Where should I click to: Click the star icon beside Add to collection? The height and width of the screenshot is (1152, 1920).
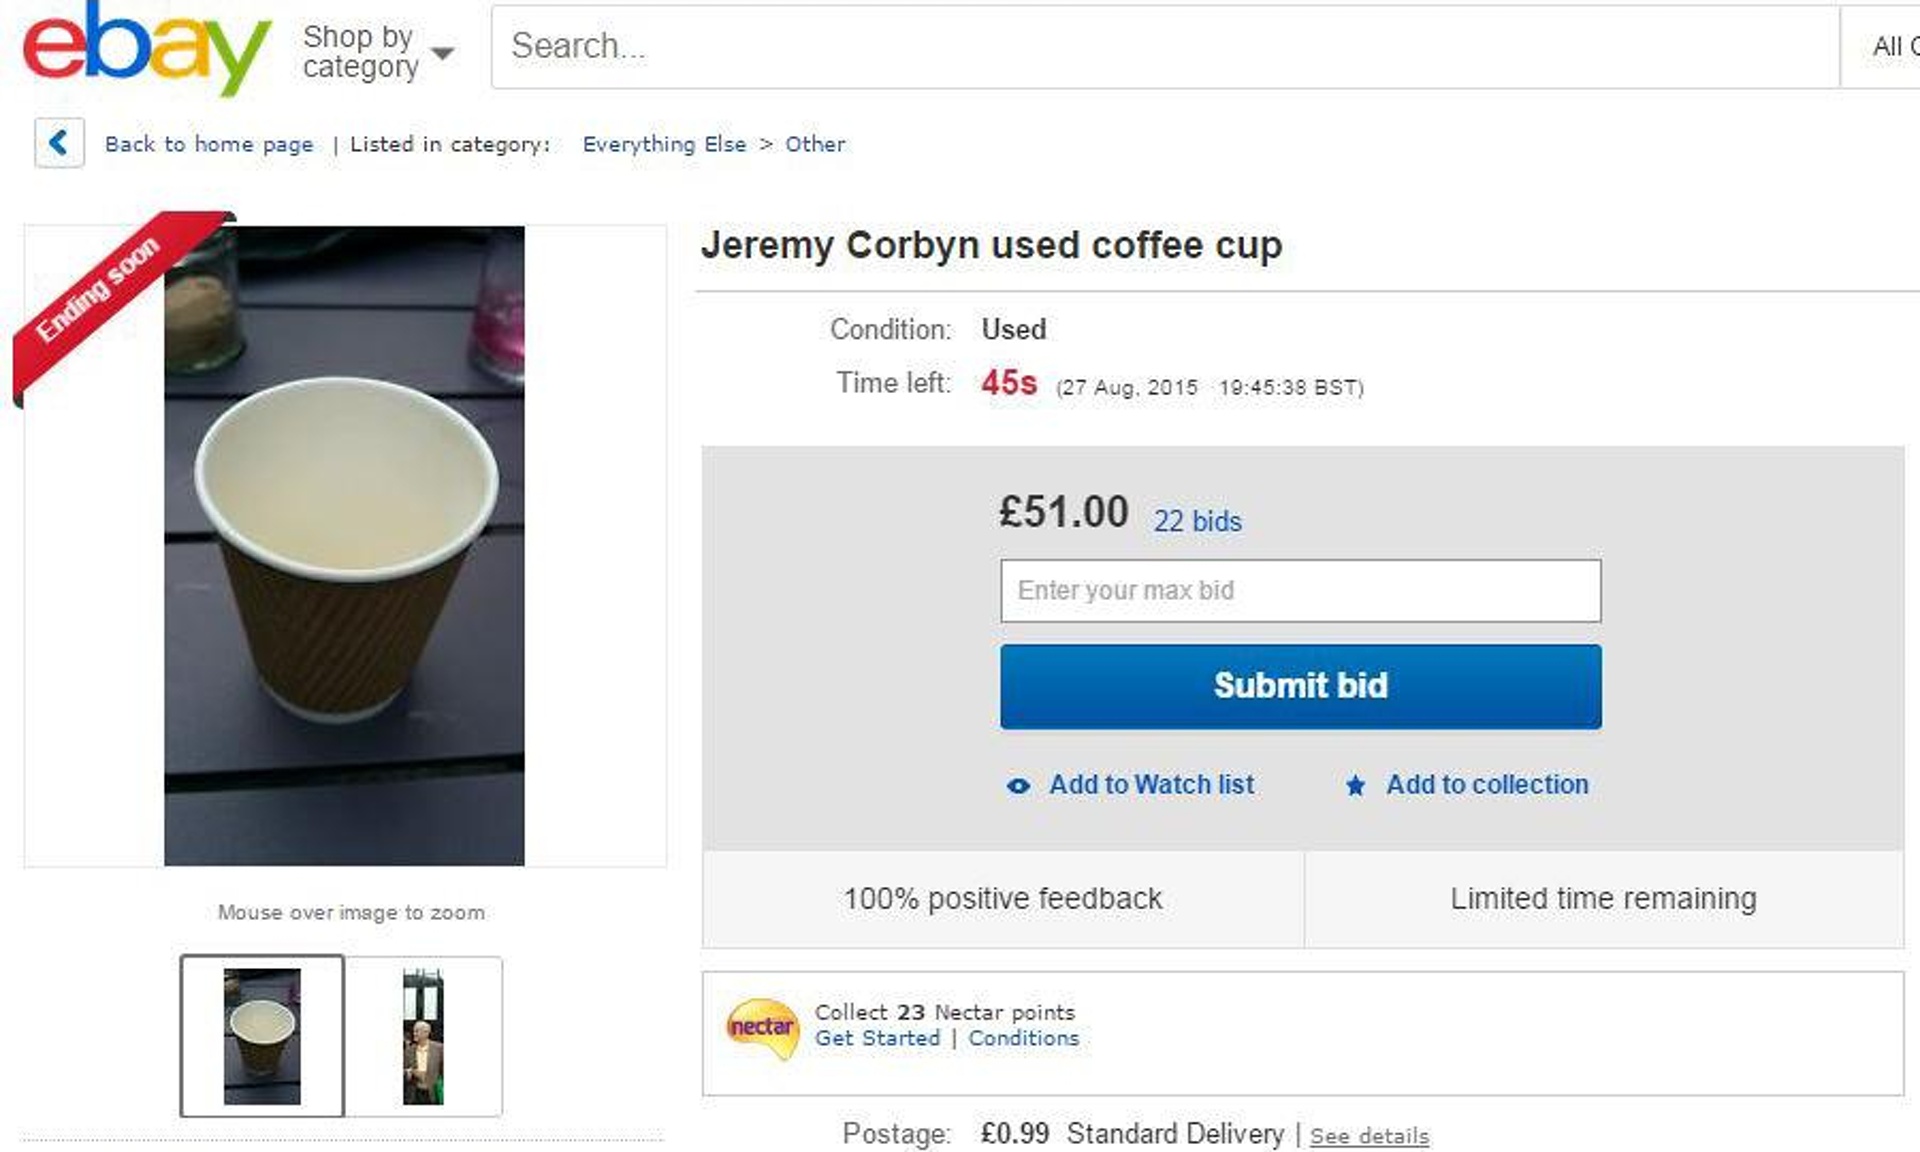pyautogui.click(x=1355, y=786)
